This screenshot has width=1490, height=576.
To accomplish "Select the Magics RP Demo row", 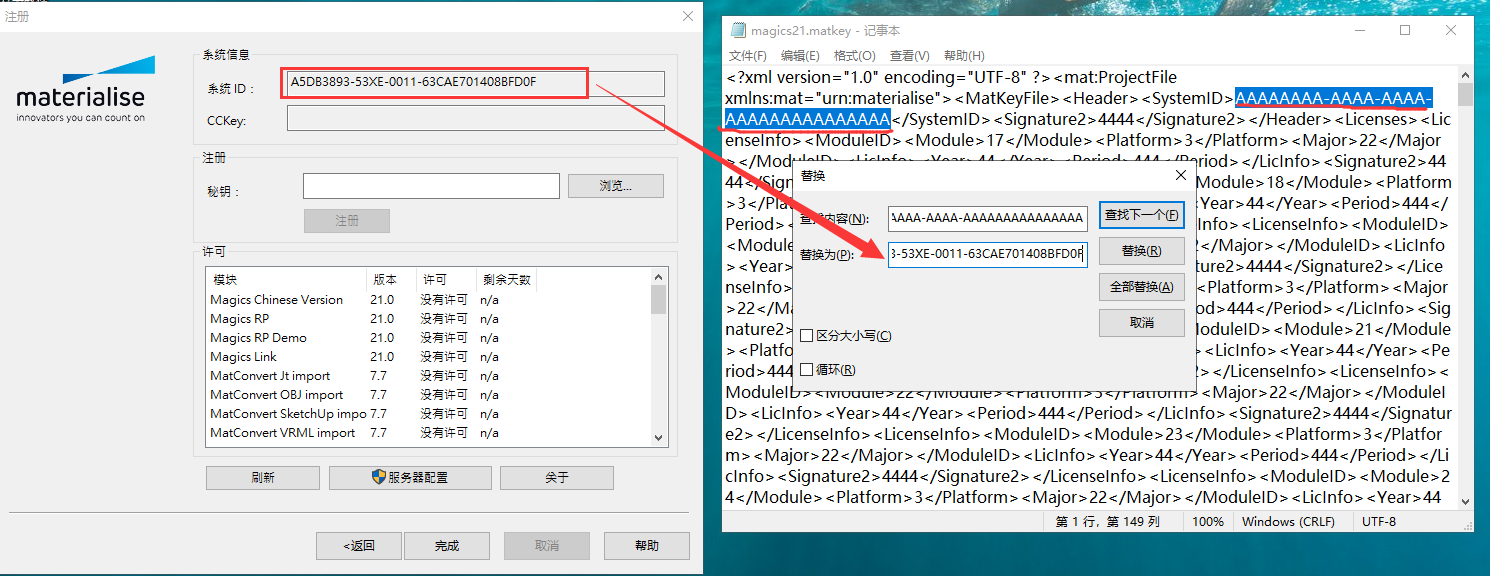I will point(429,338).
